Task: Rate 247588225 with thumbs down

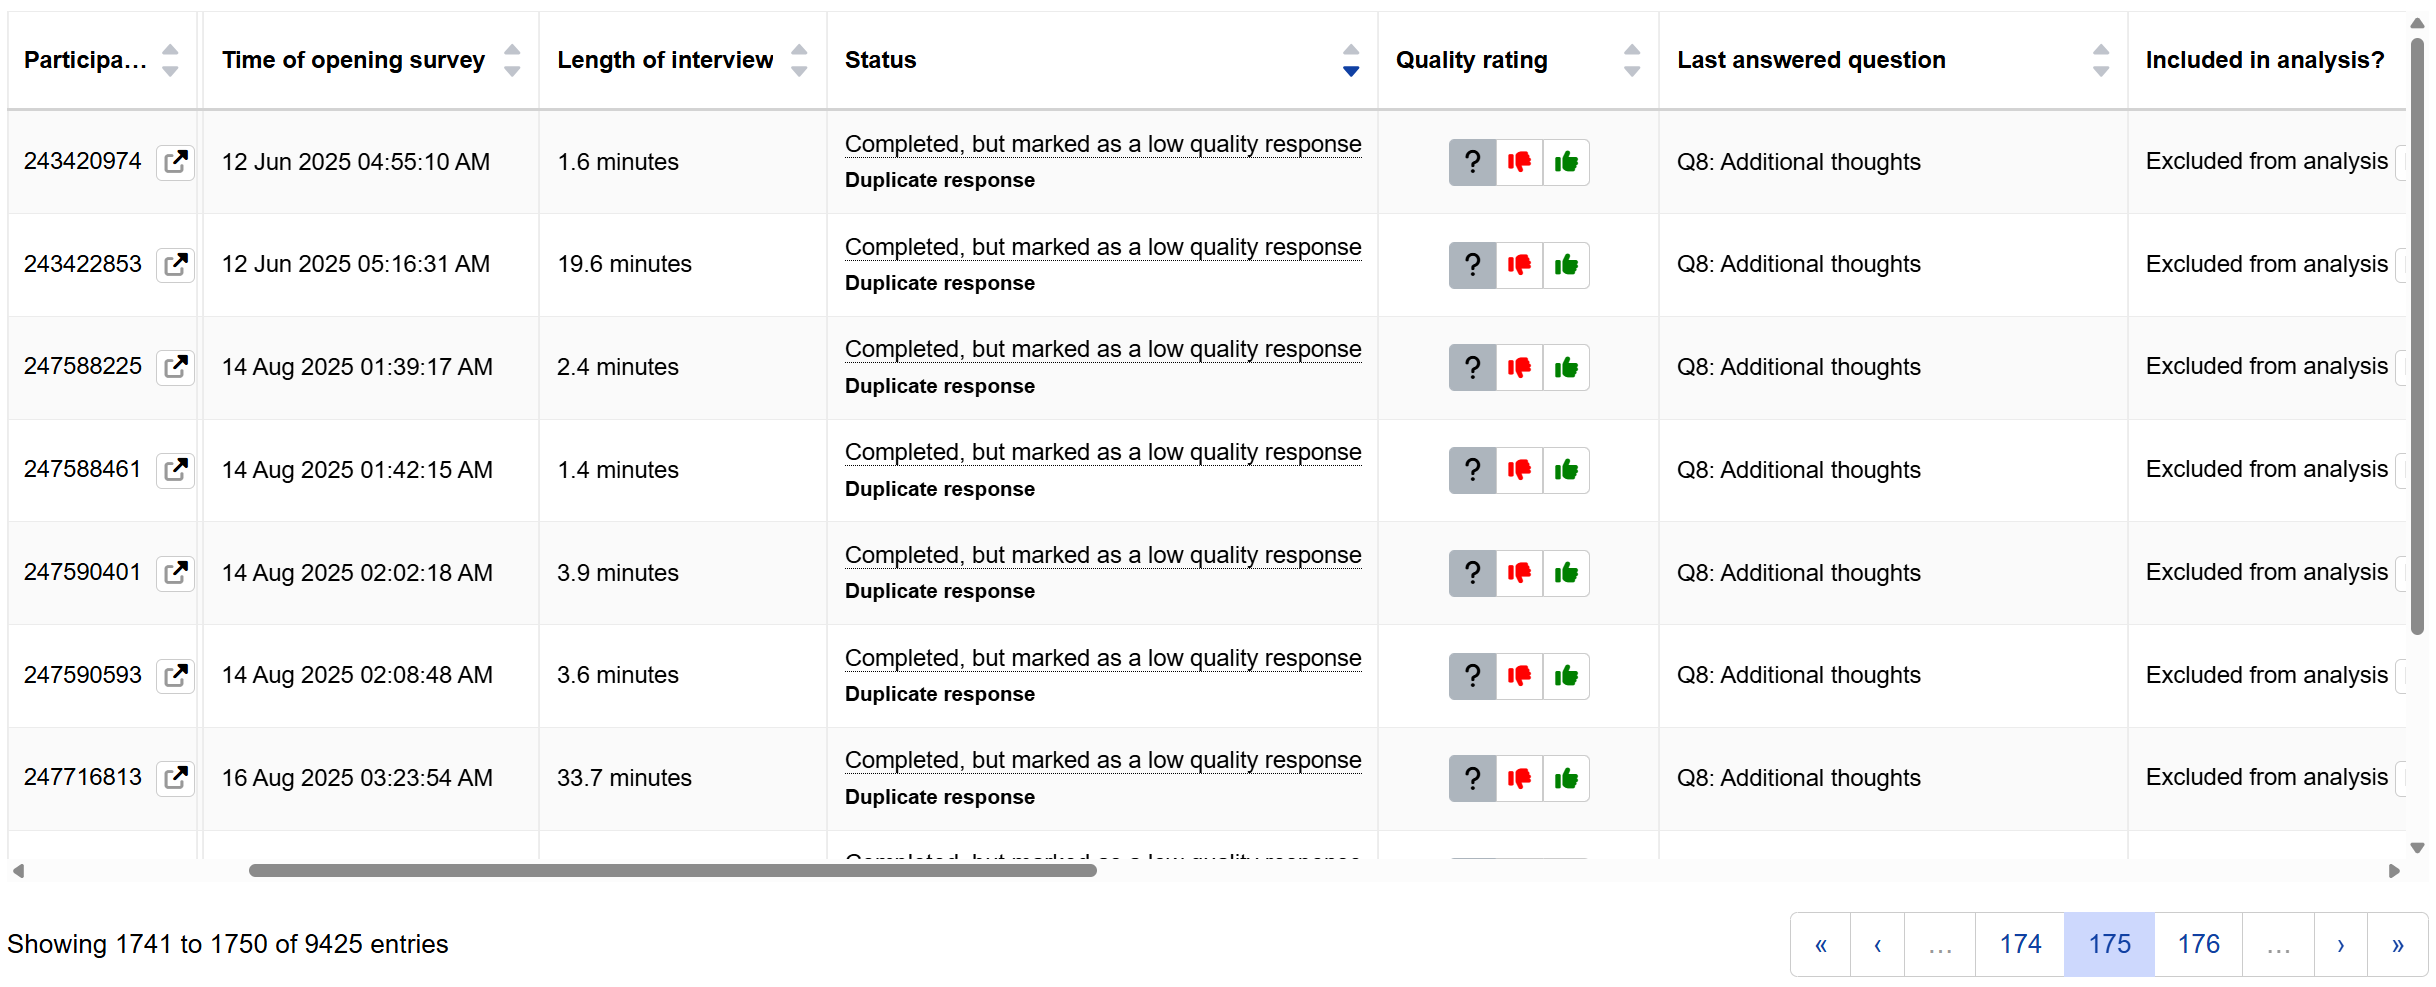Action: (1519, 367)
